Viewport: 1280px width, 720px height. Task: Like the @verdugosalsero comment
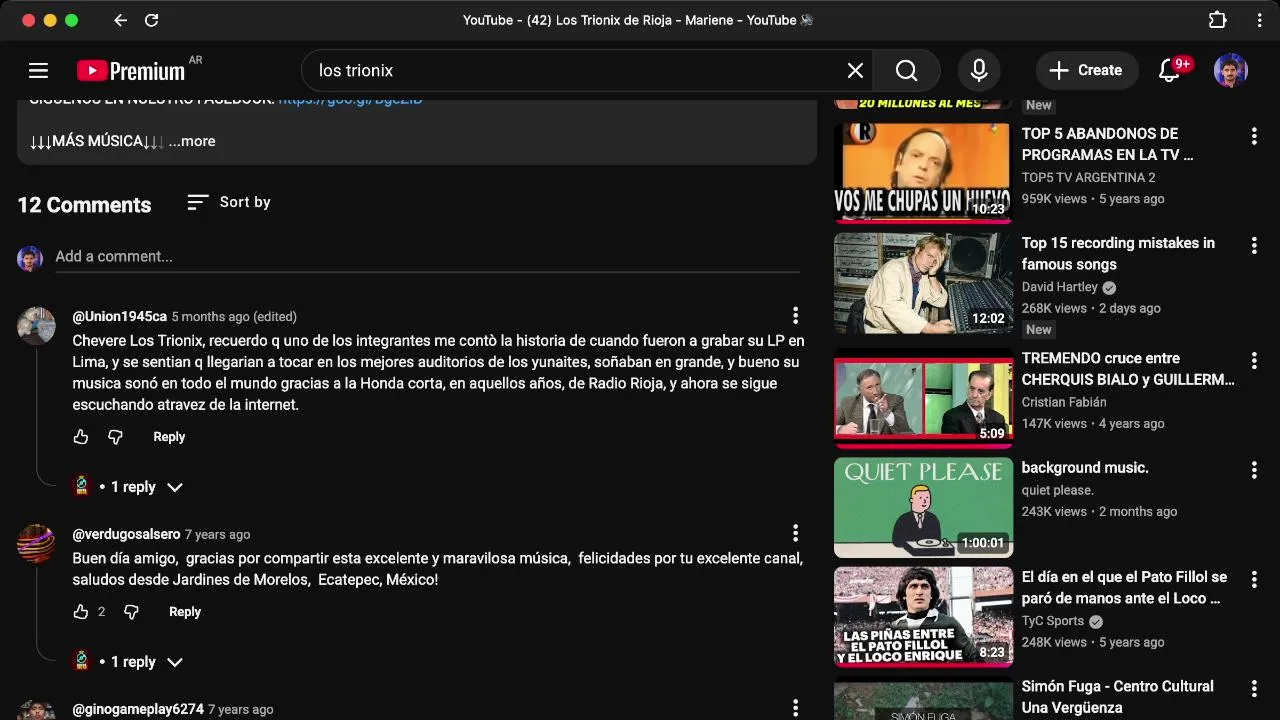click(x=81, y=612)
